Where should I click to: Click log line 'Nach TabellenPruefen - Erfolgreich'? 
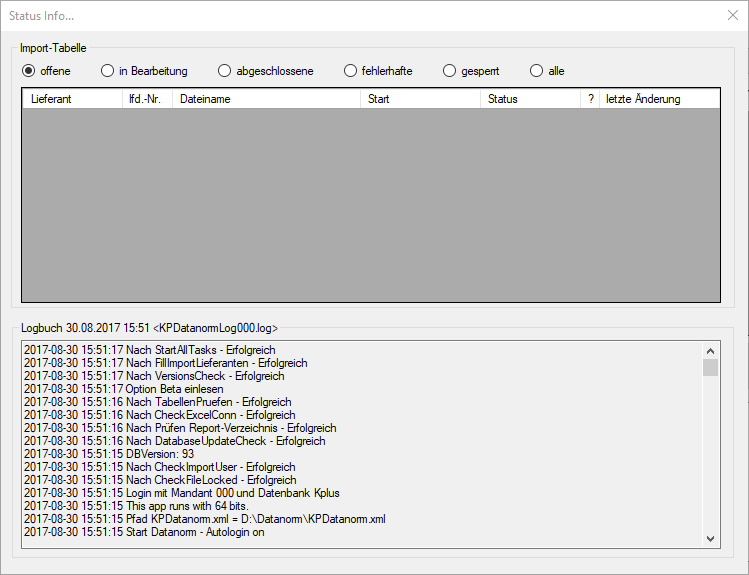point(158,402)
